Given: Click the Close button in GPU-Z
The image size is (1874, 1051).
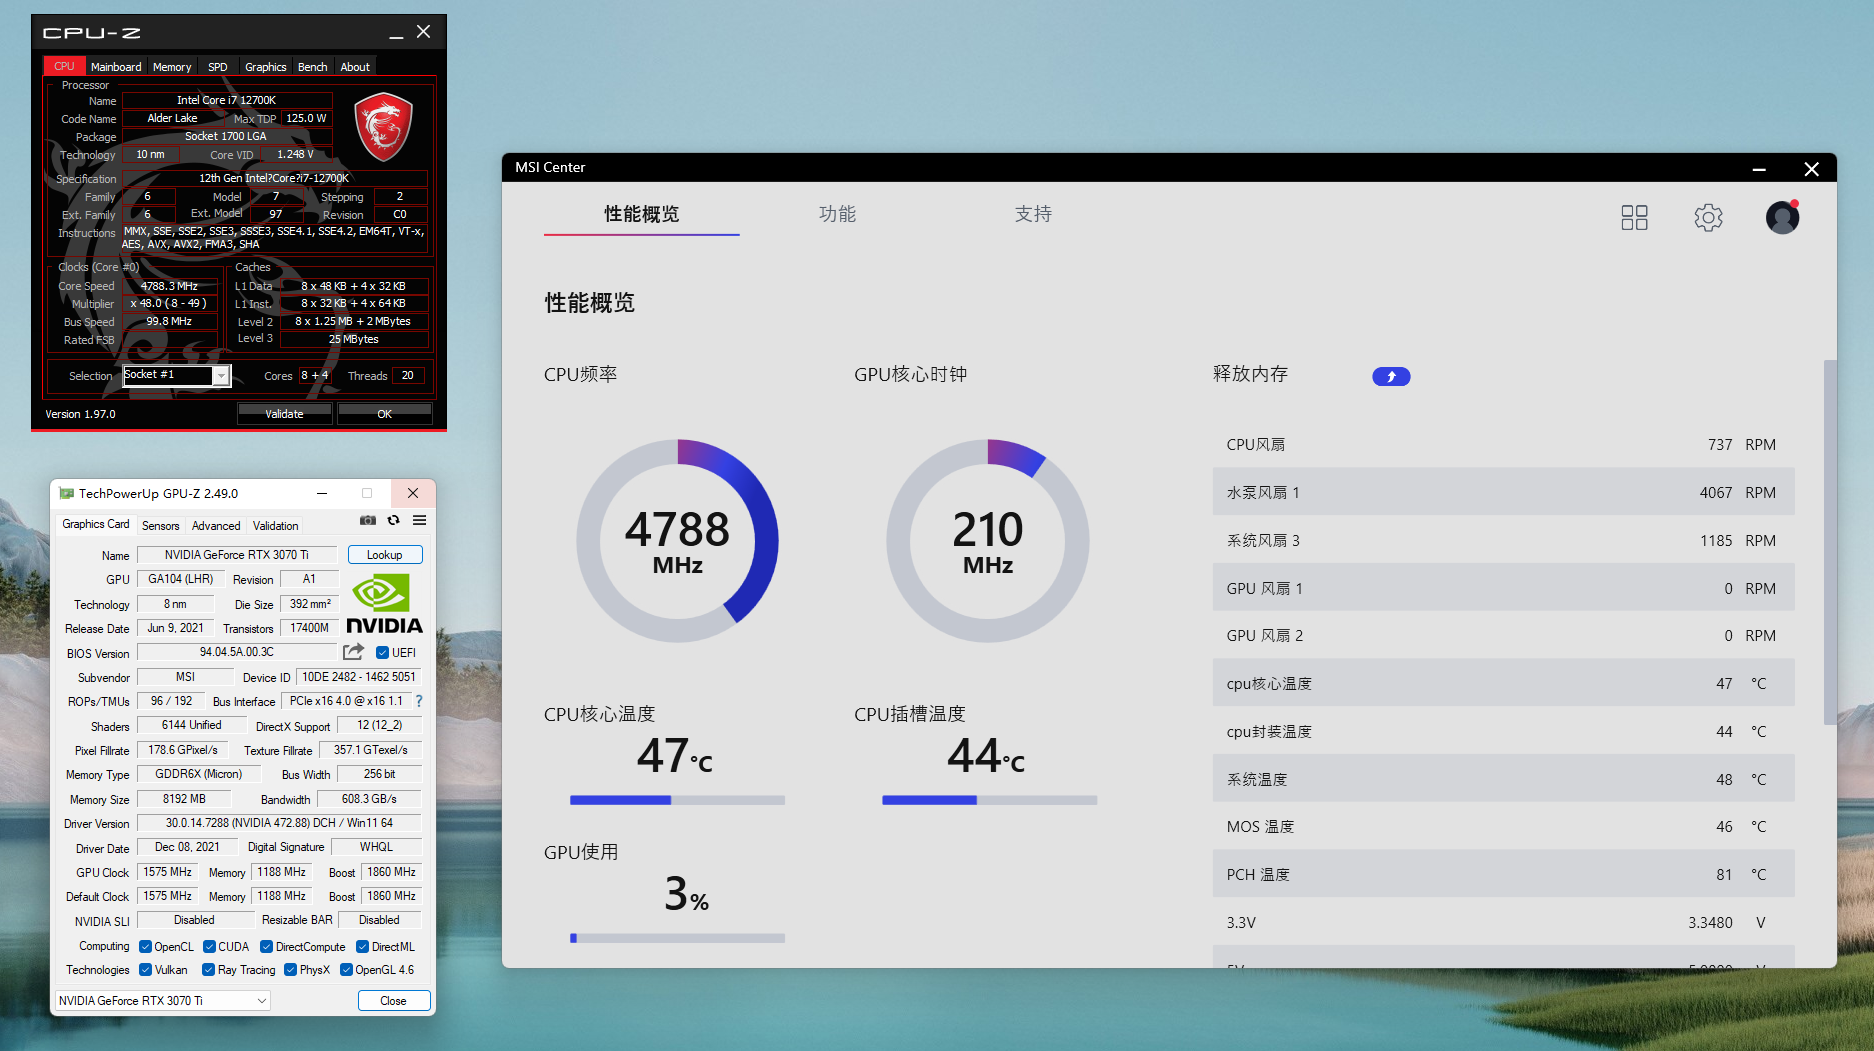Looking at the screenshot, I should point(394,1000).
